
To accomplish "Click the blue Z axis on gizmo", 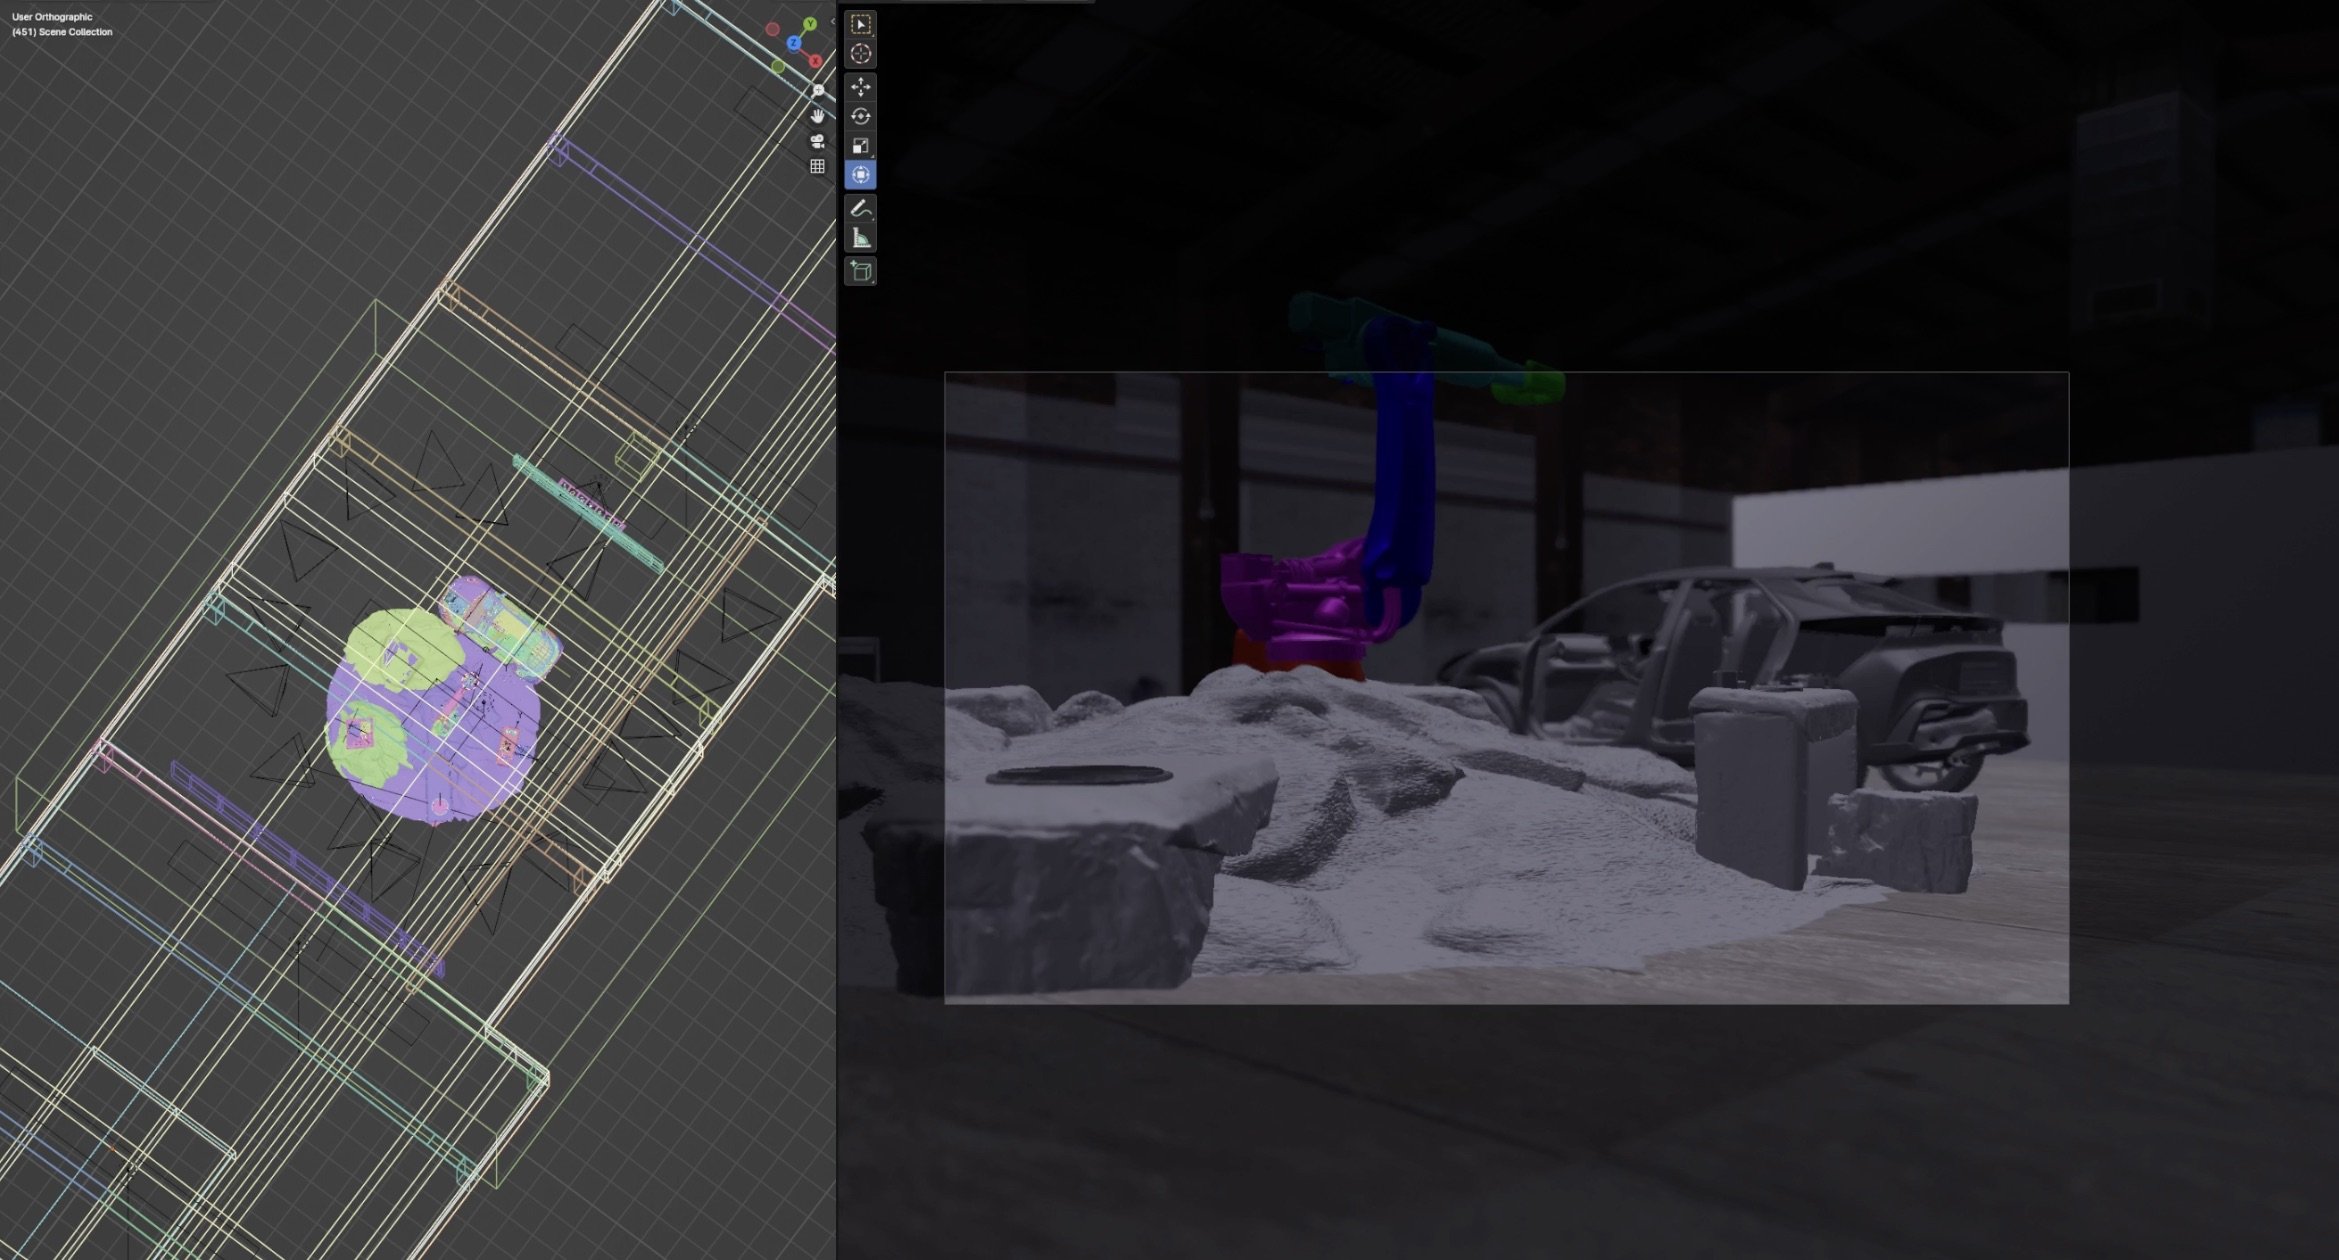I will pos(793,43).
